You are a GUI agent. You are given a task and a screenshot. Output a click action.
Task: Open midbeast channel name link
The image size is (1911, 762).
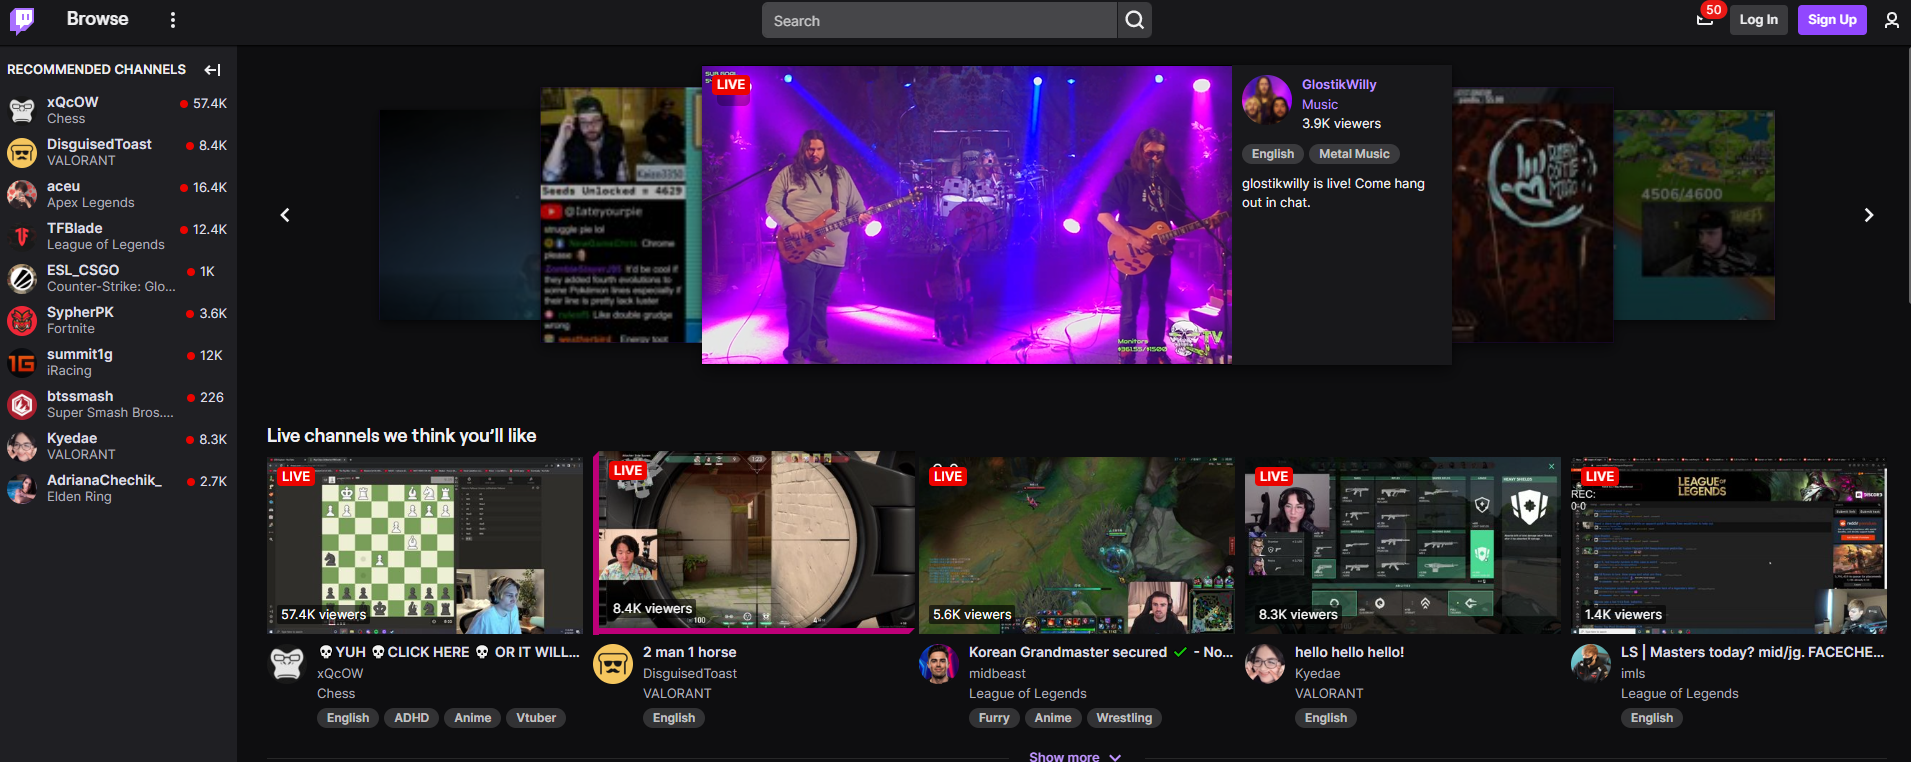pos(997,674)
